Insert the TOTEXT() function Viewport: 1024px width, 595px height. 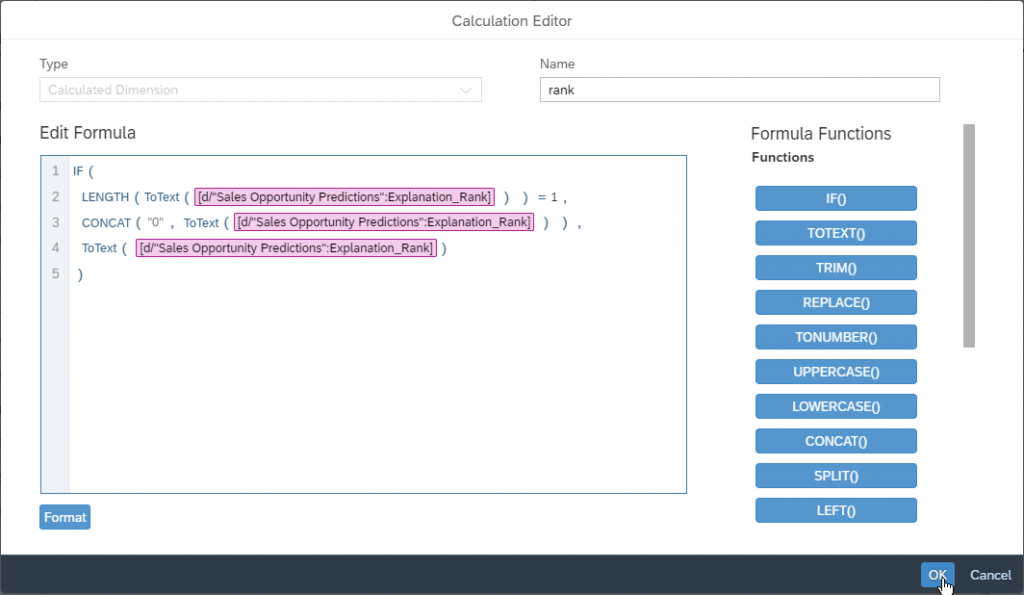click(x=836, y=233)
